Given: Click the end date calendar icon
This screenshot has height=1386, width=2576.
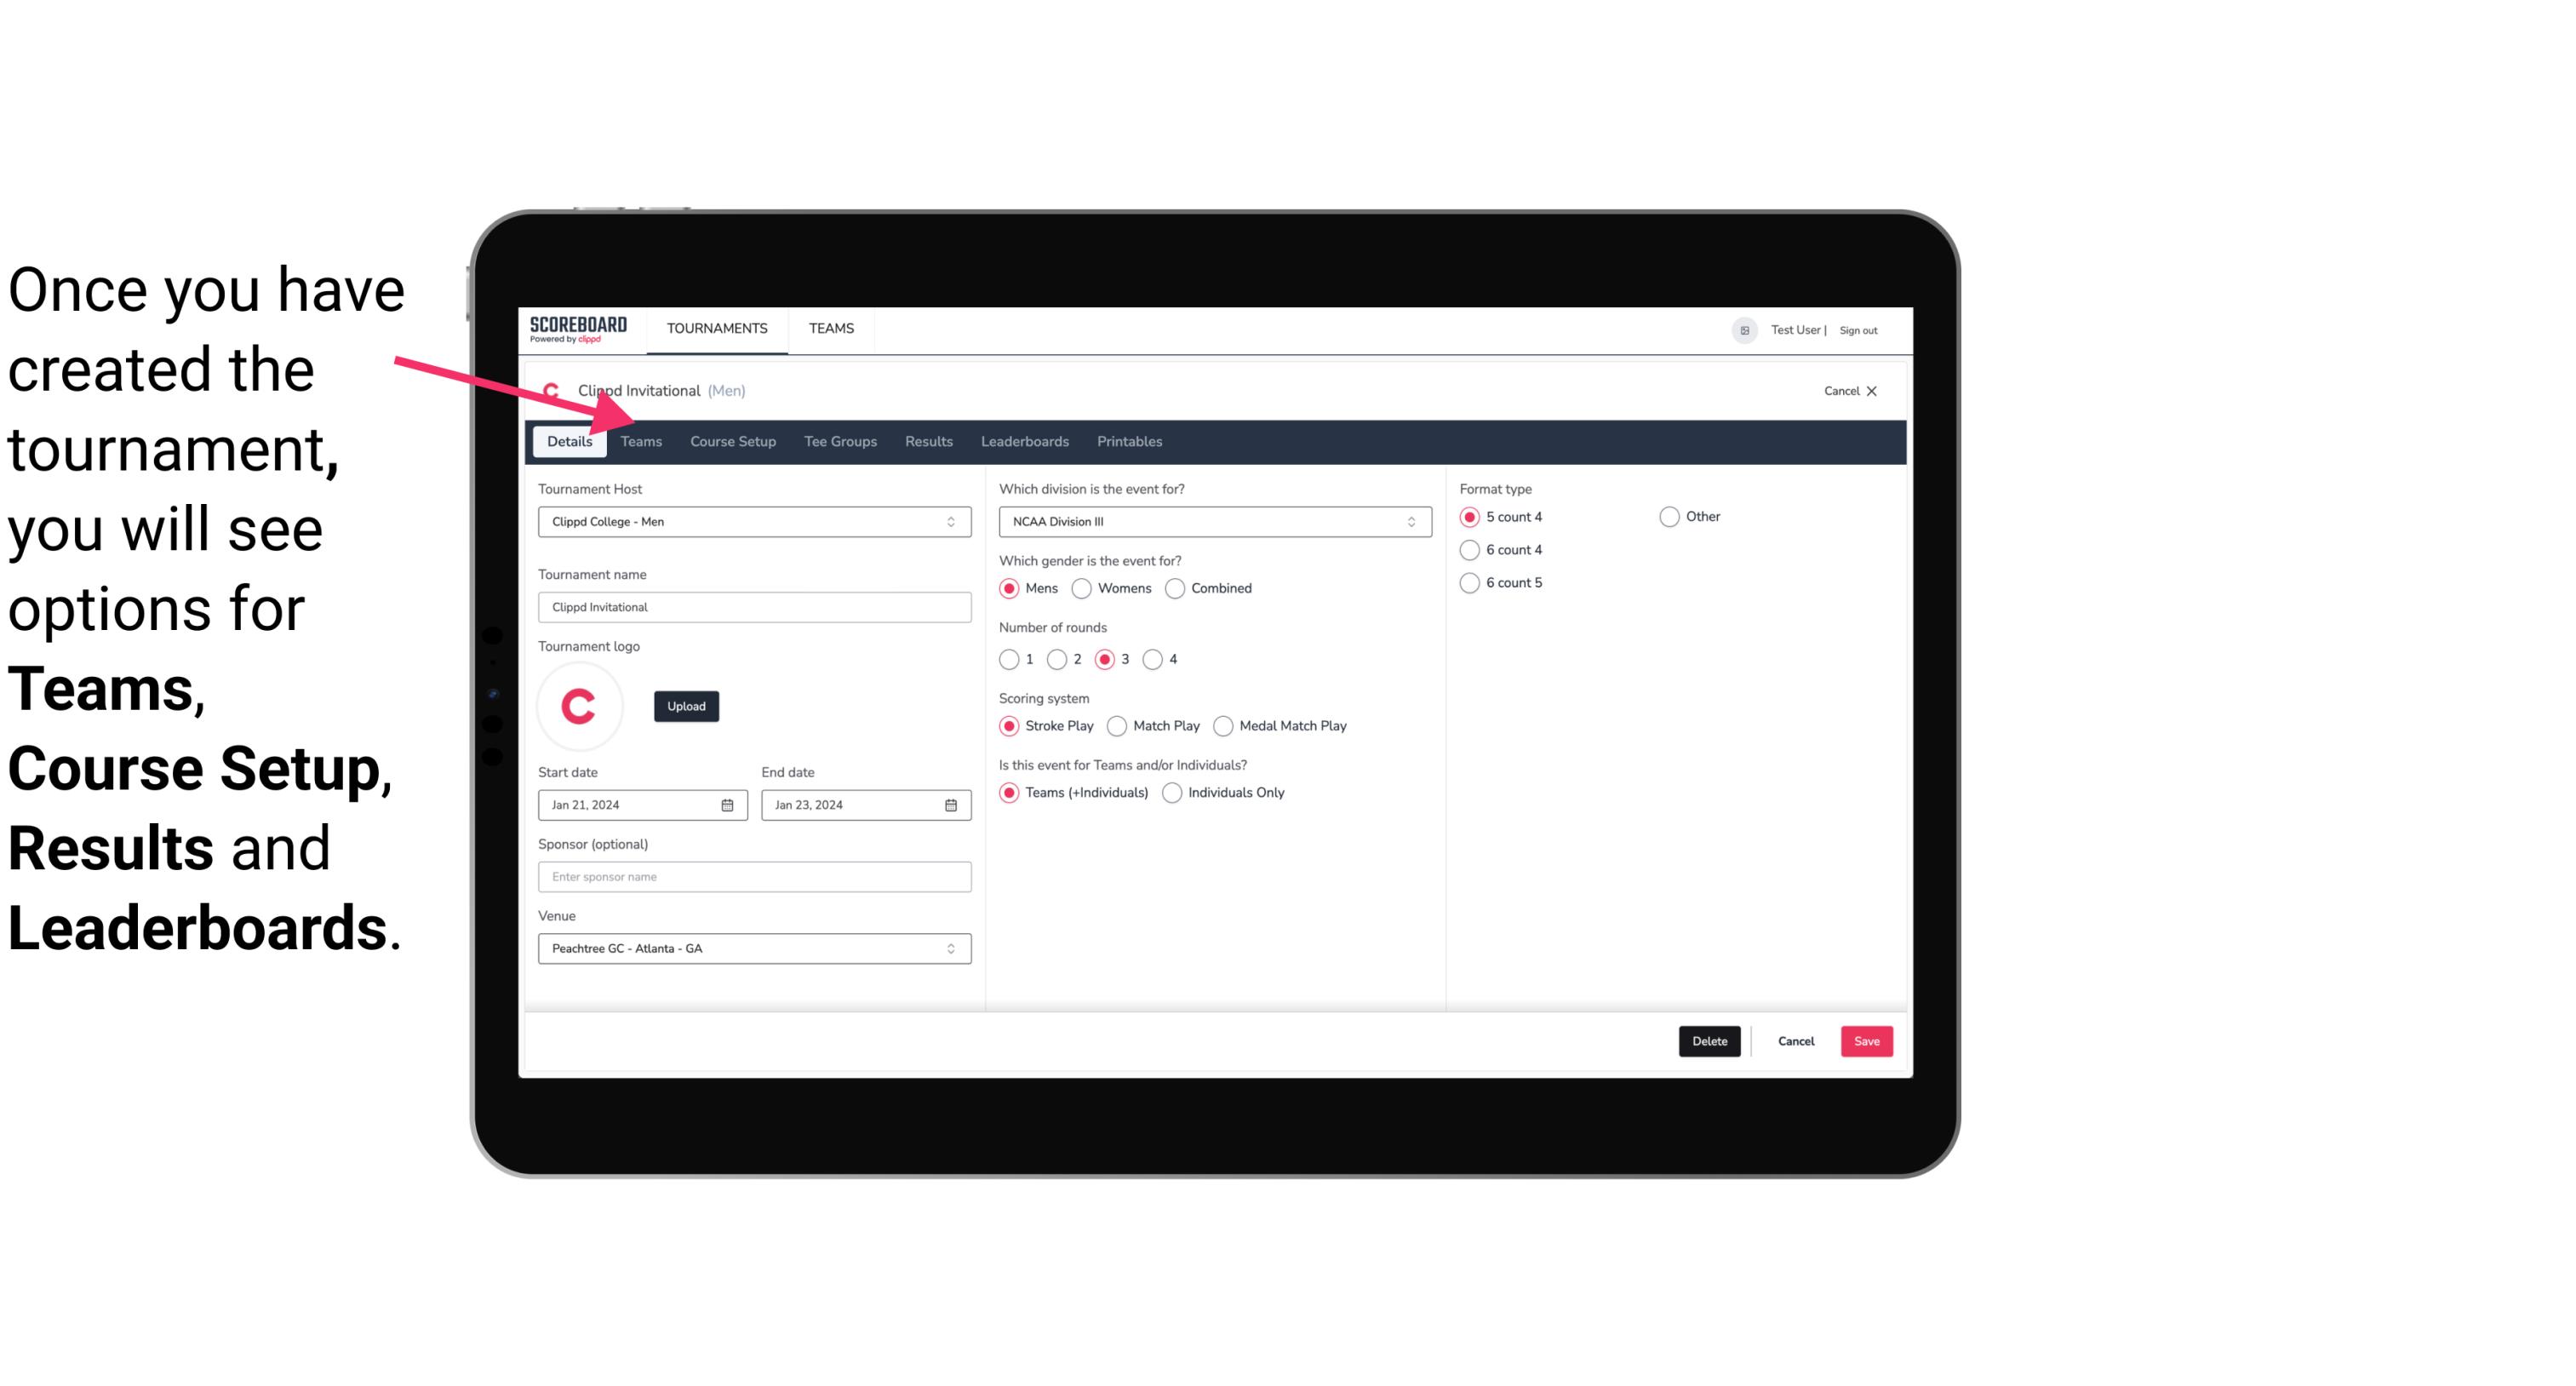Looking at the screenshot, I should click(x=952, y=804).
